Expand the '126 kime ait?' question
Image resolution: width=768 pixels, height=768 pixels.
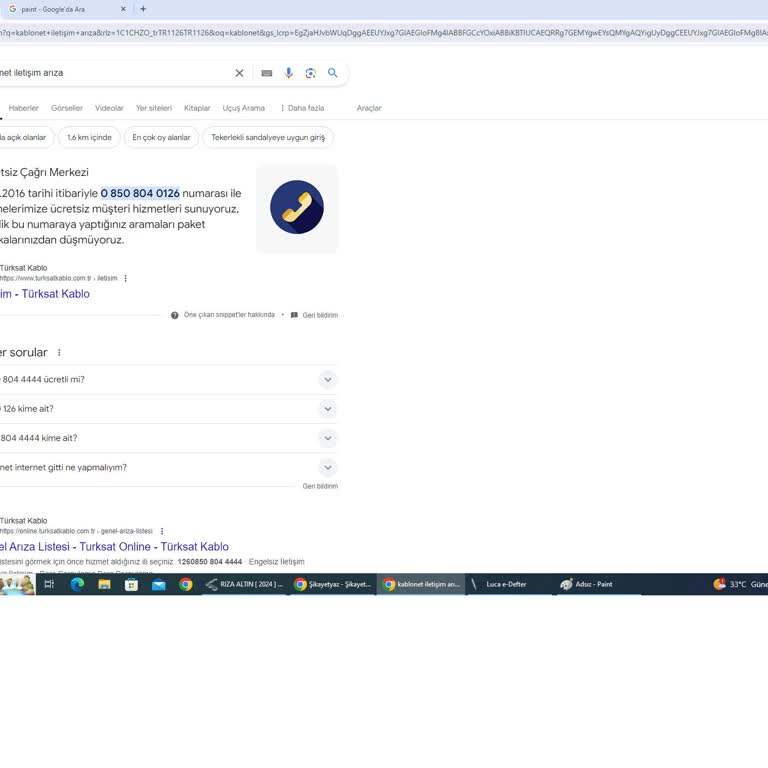coord(168,409)
